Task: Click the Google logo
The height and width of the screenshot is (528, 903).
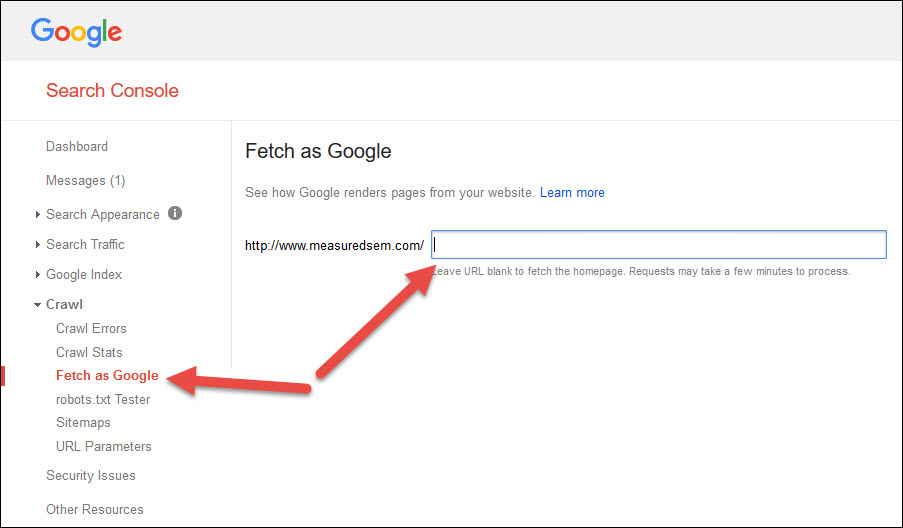Action: [76, 31]
